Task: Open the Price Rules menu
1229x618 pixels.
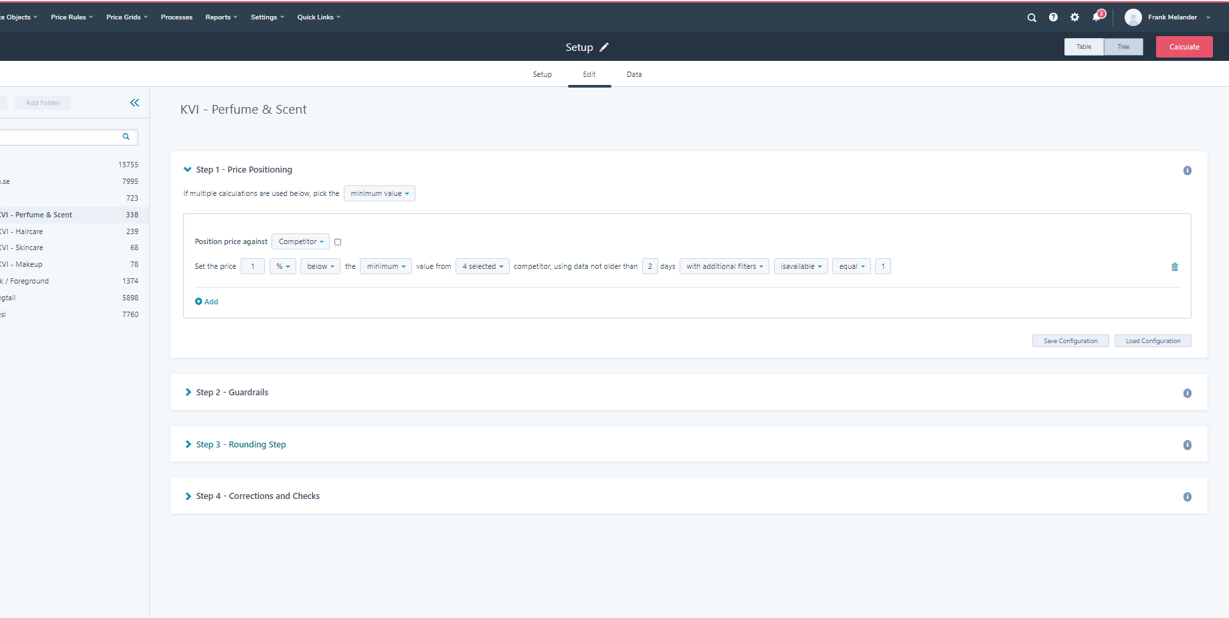Action: [x=71, y=17]
